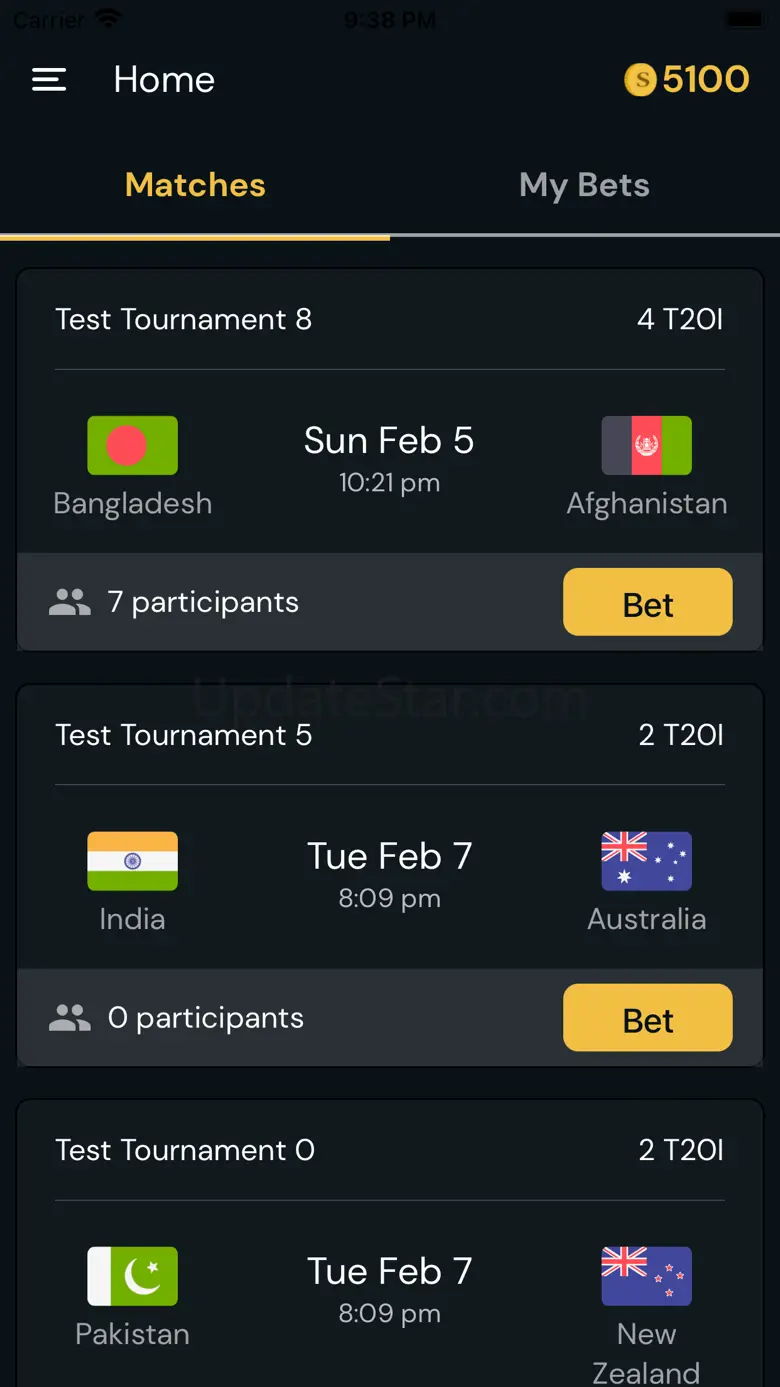
Task: Place Bet on Bangladesh vs Afghanistan
Action: point(648,602)
